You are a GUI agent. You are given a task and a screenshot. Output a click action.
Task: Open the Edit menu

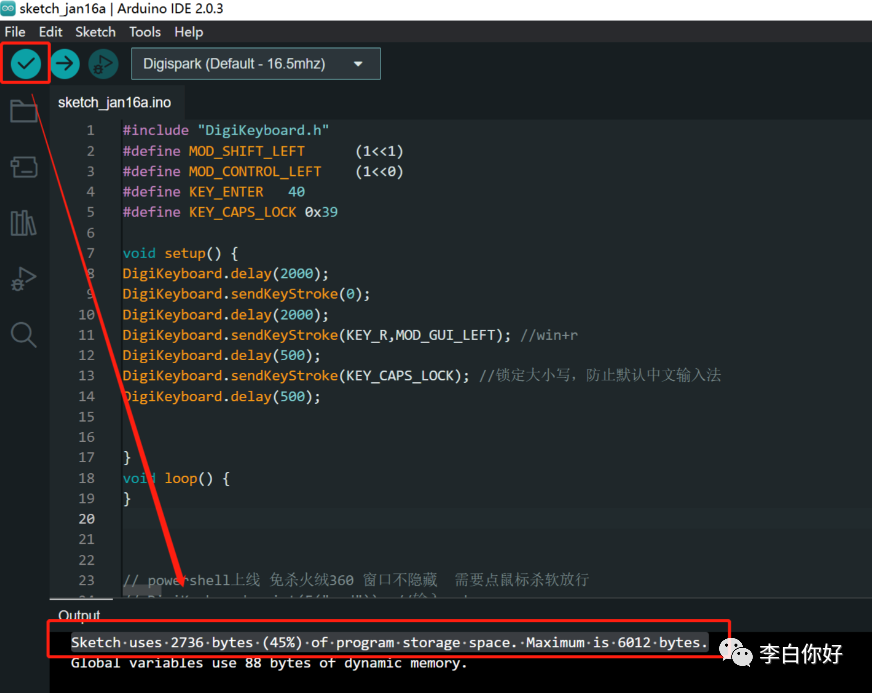50,32
